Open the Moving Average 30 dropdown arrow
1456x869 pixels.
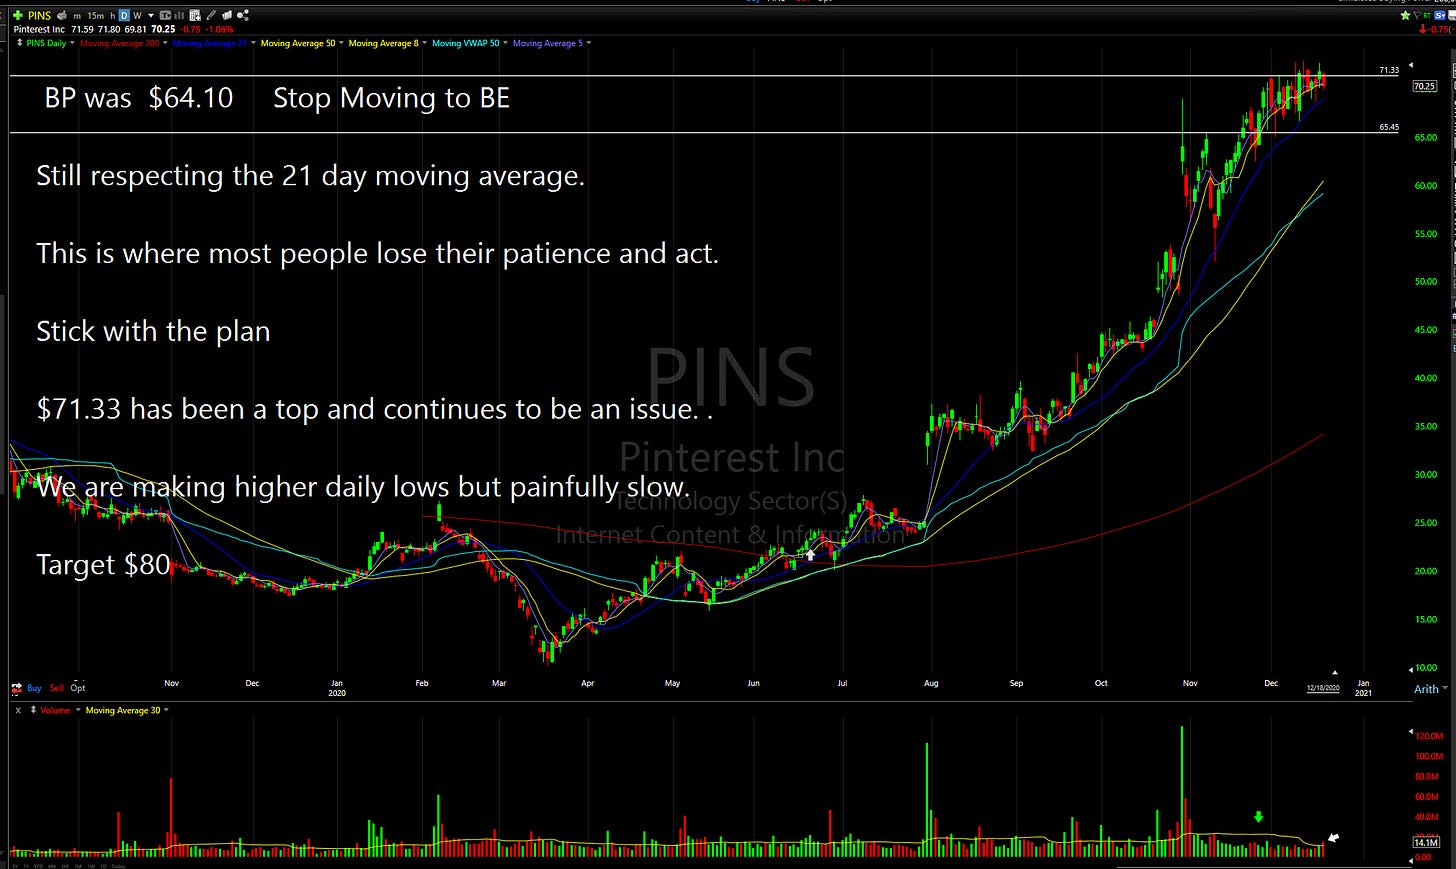point(166,710)
